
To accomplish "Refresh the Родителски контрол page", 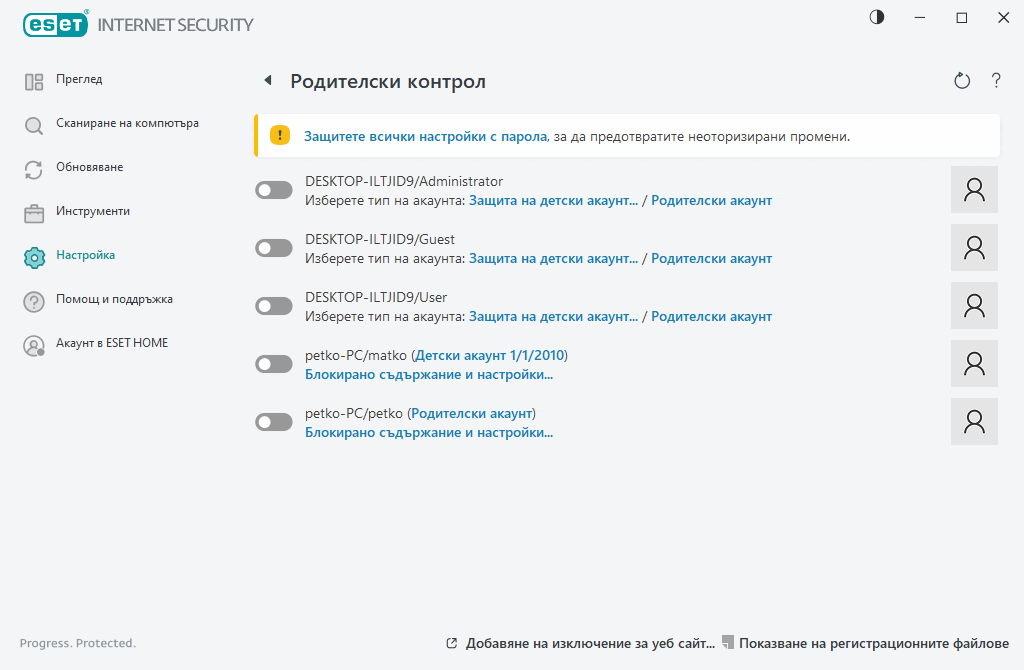I will (x=961, y=80).
